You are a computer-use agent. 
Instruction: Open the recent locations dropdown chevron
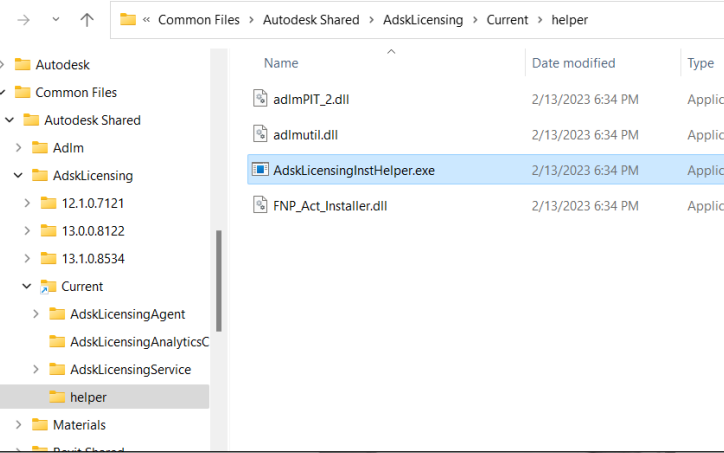click(x=55, y=19)
